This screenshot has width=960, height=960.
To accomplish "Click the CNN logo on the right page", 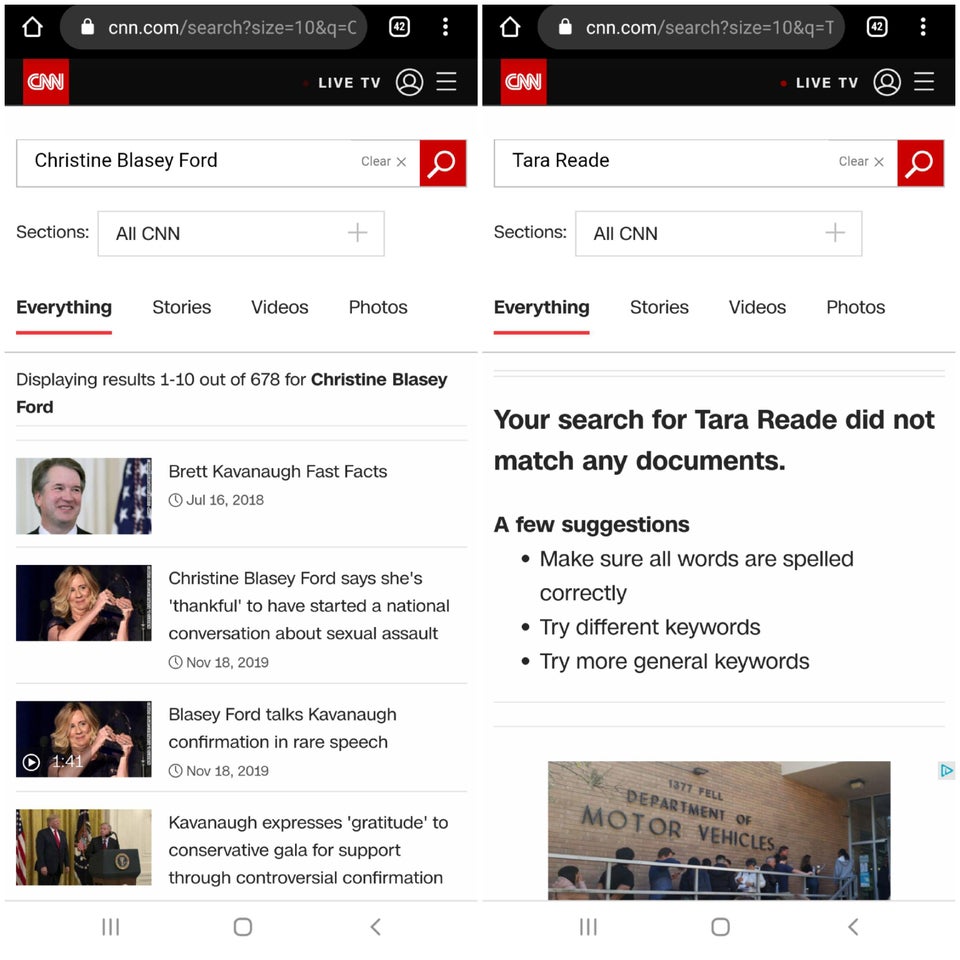I will click(523, 82).
